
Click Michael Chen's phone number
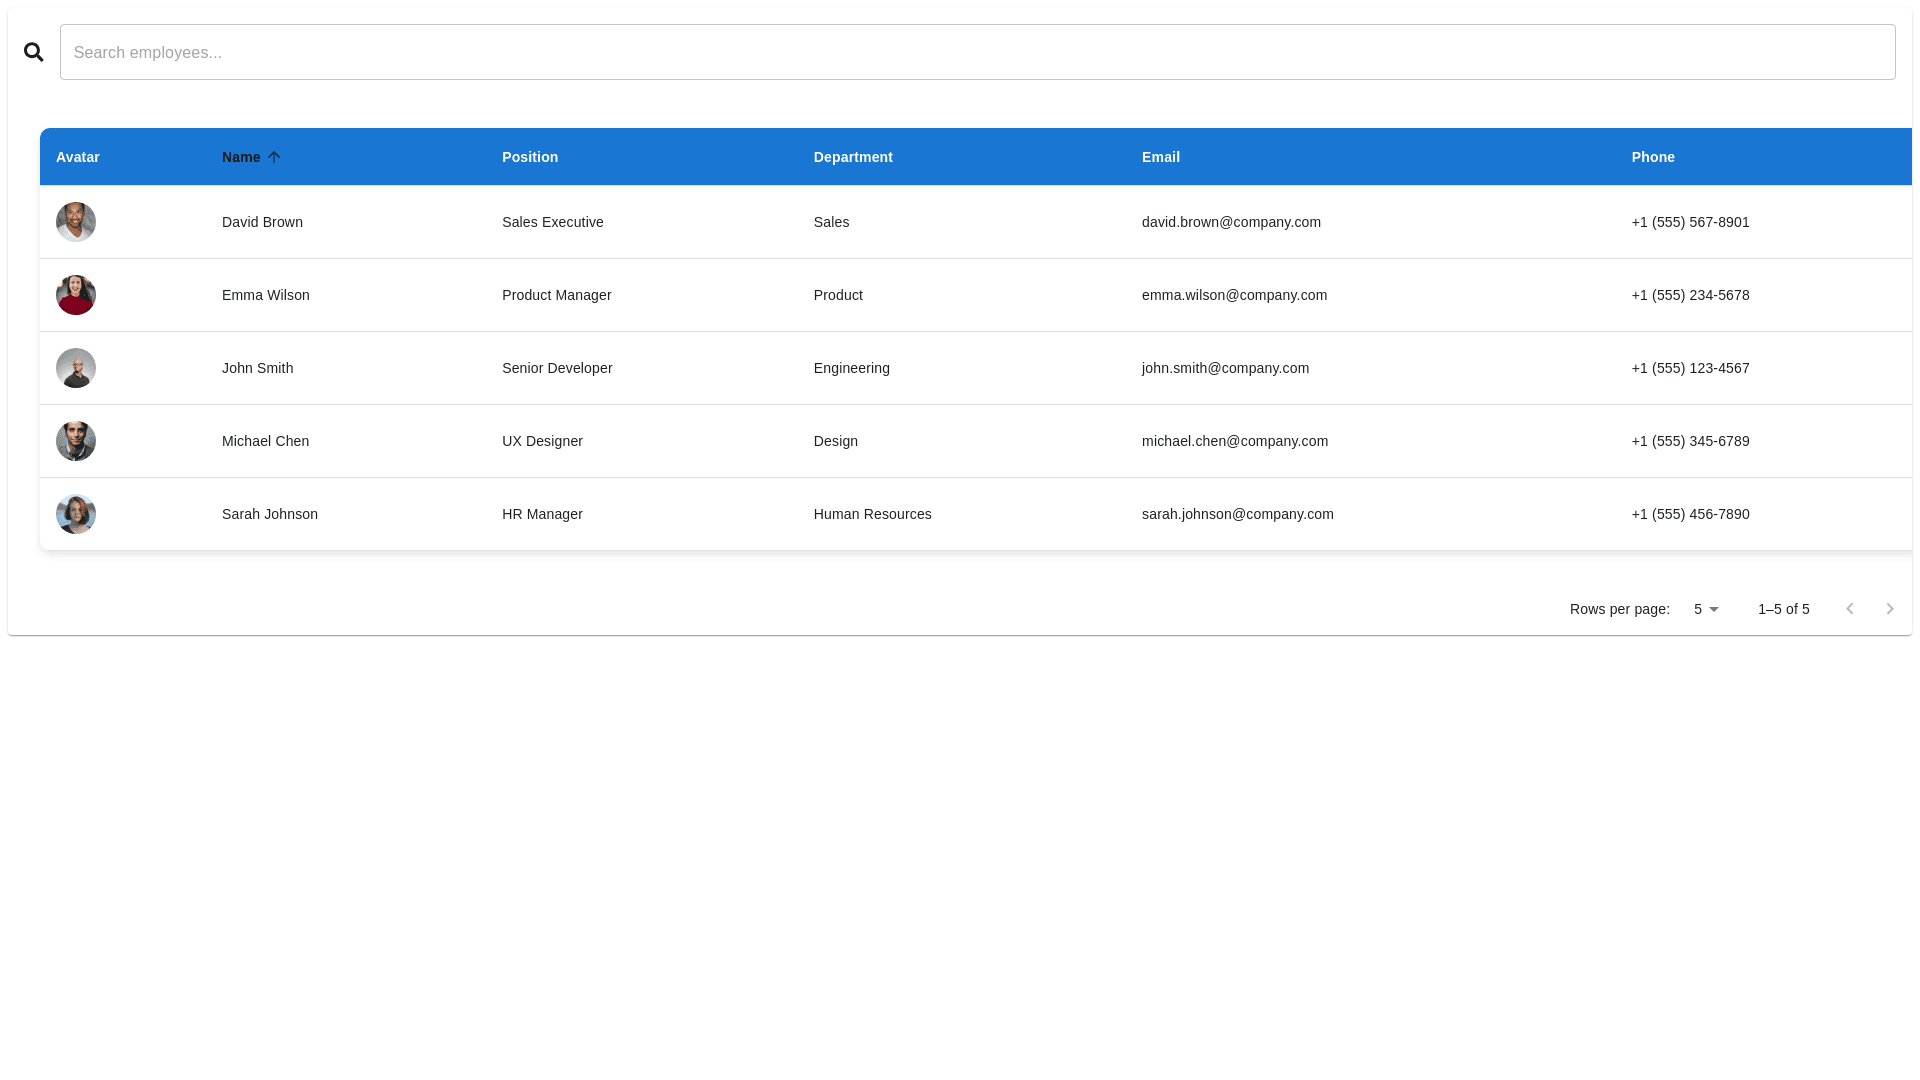click(x=1690, y=441)
